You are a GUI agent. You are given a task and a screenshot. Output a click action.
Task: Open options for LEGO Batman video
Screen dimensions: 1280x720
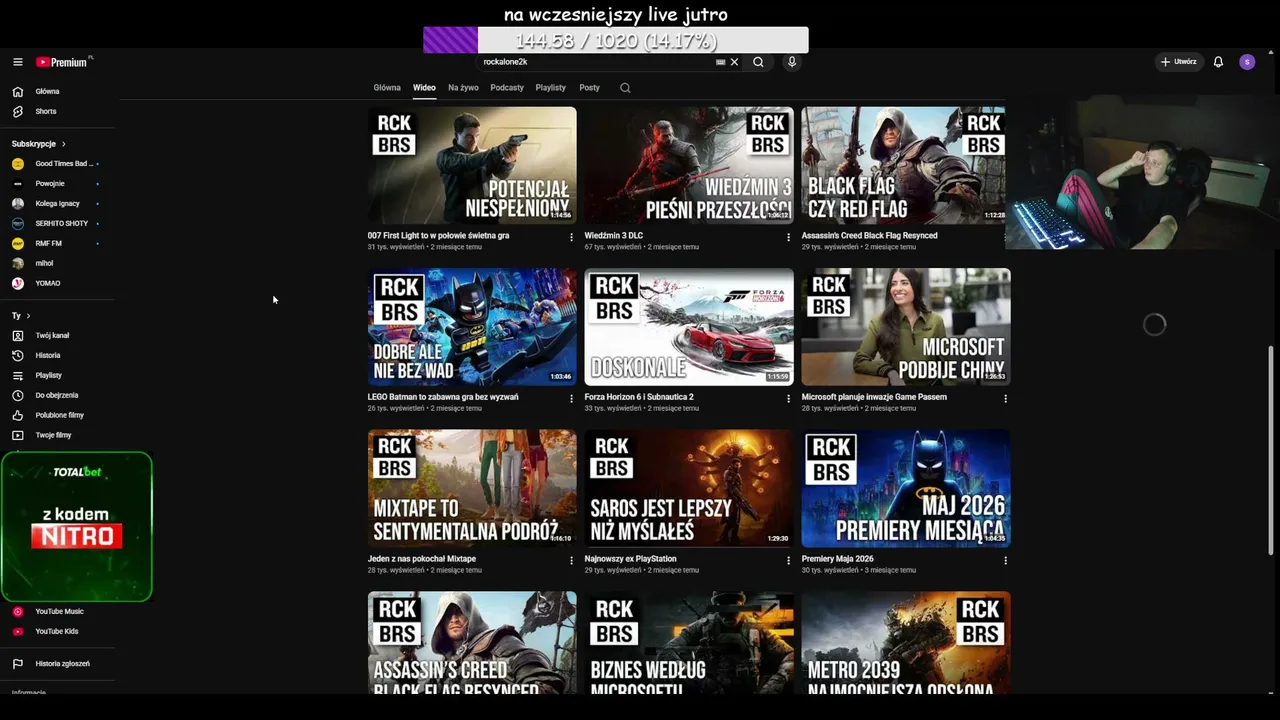pyautogui.click(x=572, y=398)
